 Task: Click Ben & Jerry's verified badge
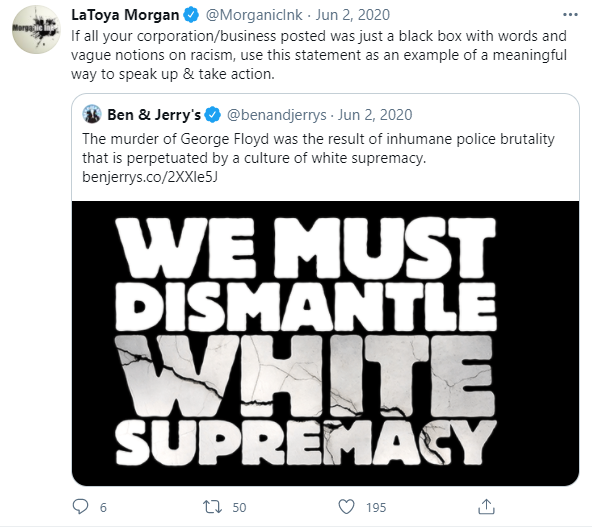[x=213, y=115]
